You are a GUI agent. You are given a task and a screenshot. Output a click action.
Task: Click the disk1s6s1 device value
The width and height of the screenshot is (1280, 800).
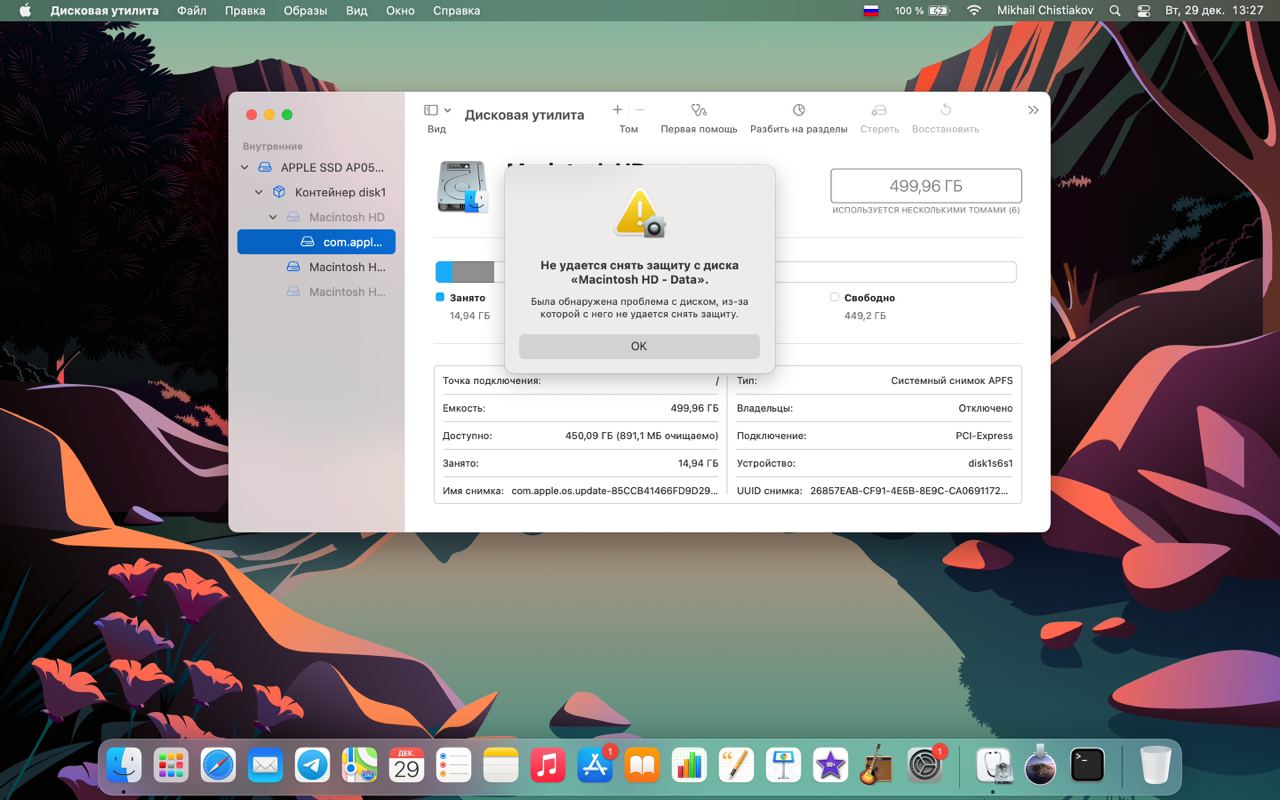(990, 464)
